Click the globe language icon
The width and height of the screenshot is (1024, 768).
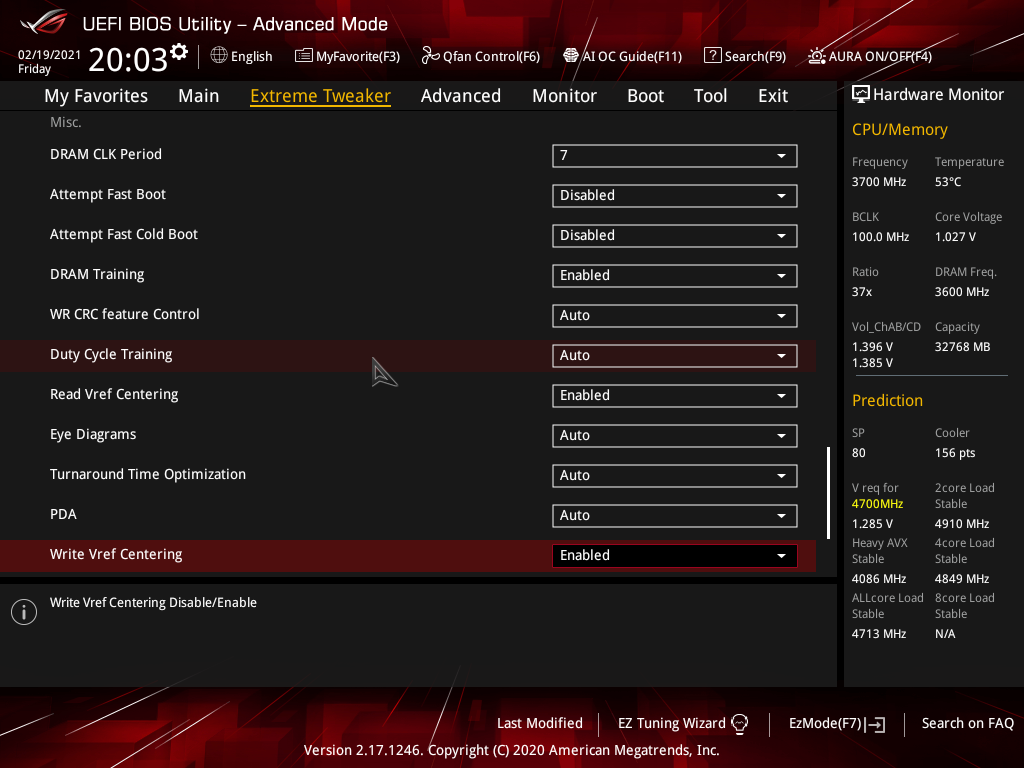click(219, 56)
